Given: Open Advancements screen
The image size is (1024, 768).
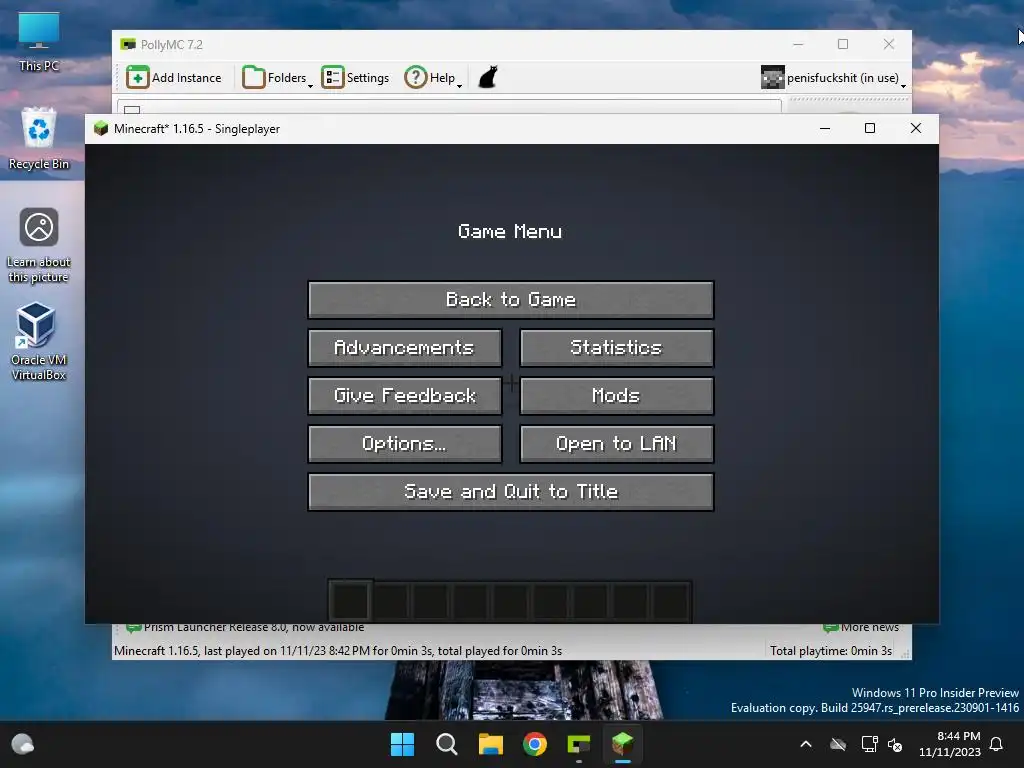Looking at the screenshot, I should click(405, 347).
